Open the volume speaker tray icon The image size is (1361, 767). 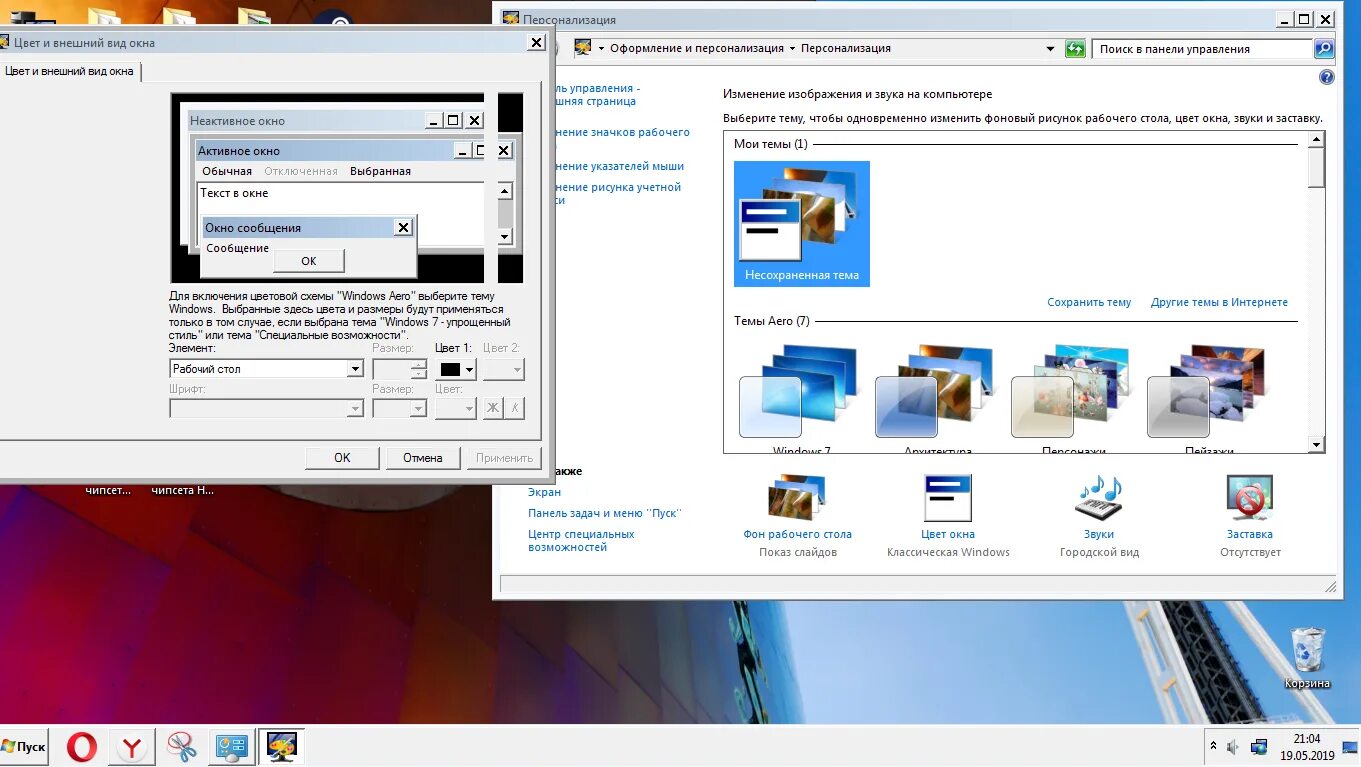coord(1233,747)
